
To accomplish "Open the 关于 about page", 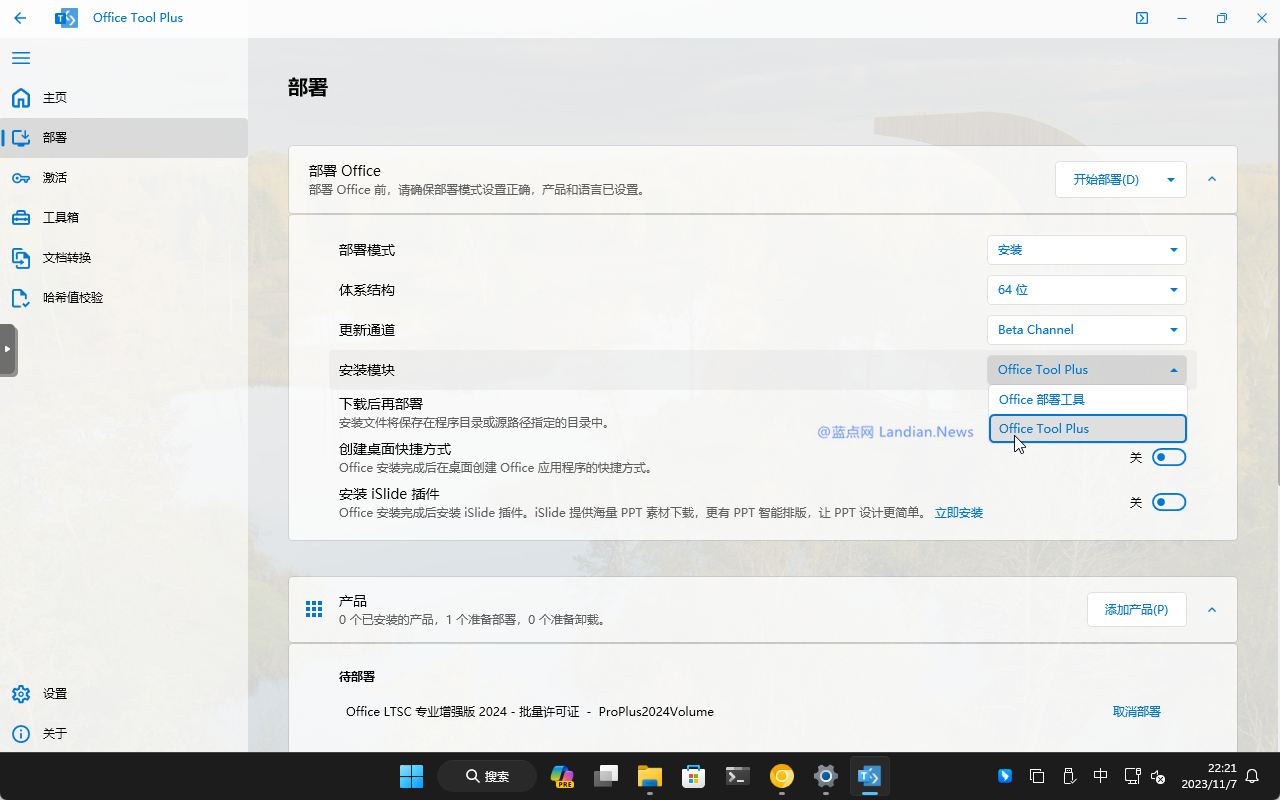I will coord(55,734).
